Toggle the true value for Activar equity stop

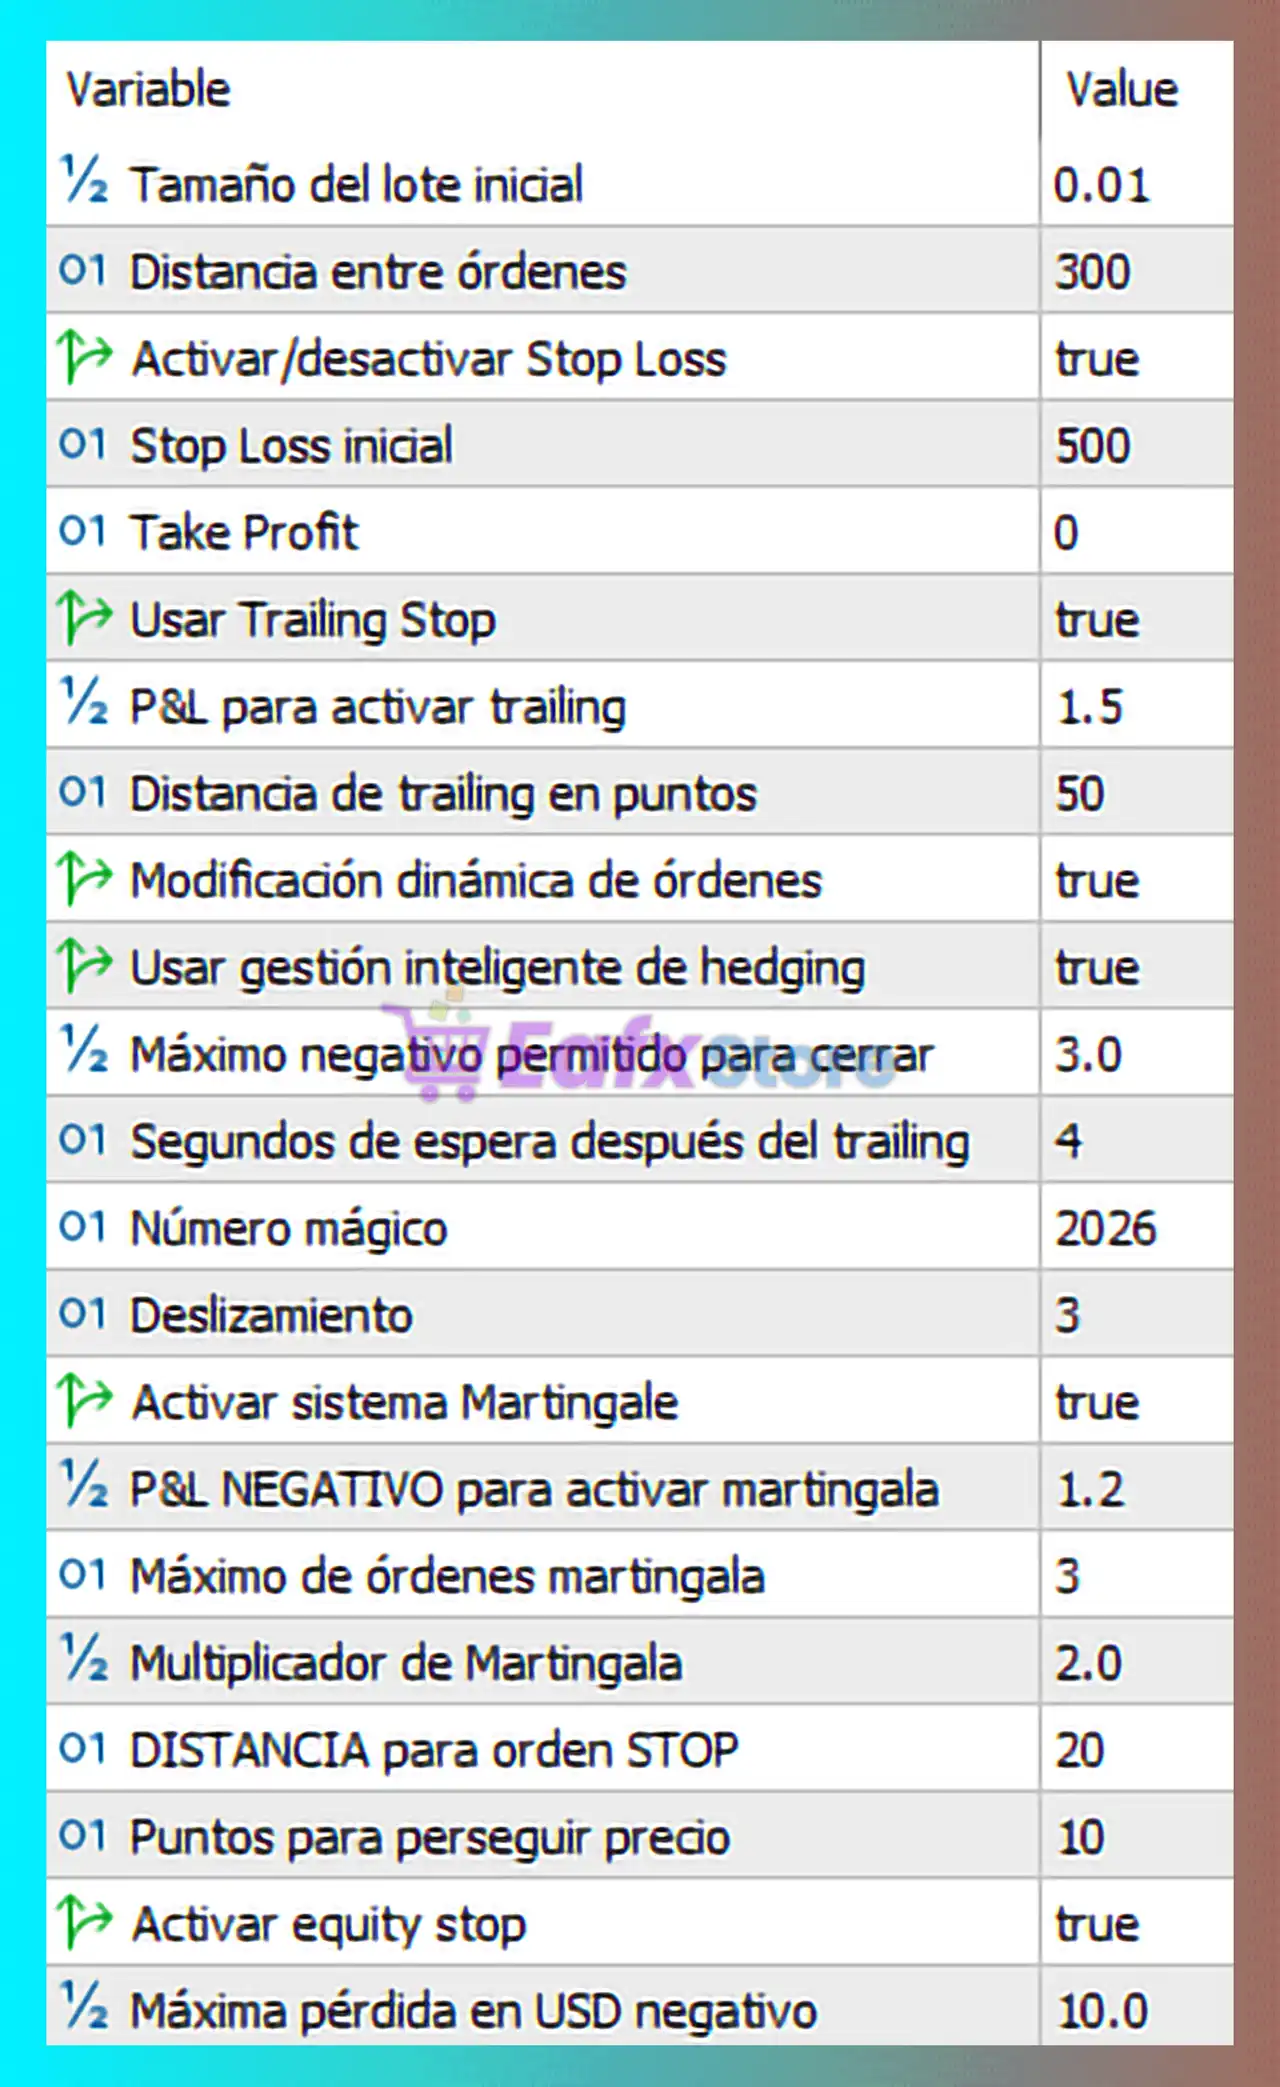[x=1097, y=1923]
